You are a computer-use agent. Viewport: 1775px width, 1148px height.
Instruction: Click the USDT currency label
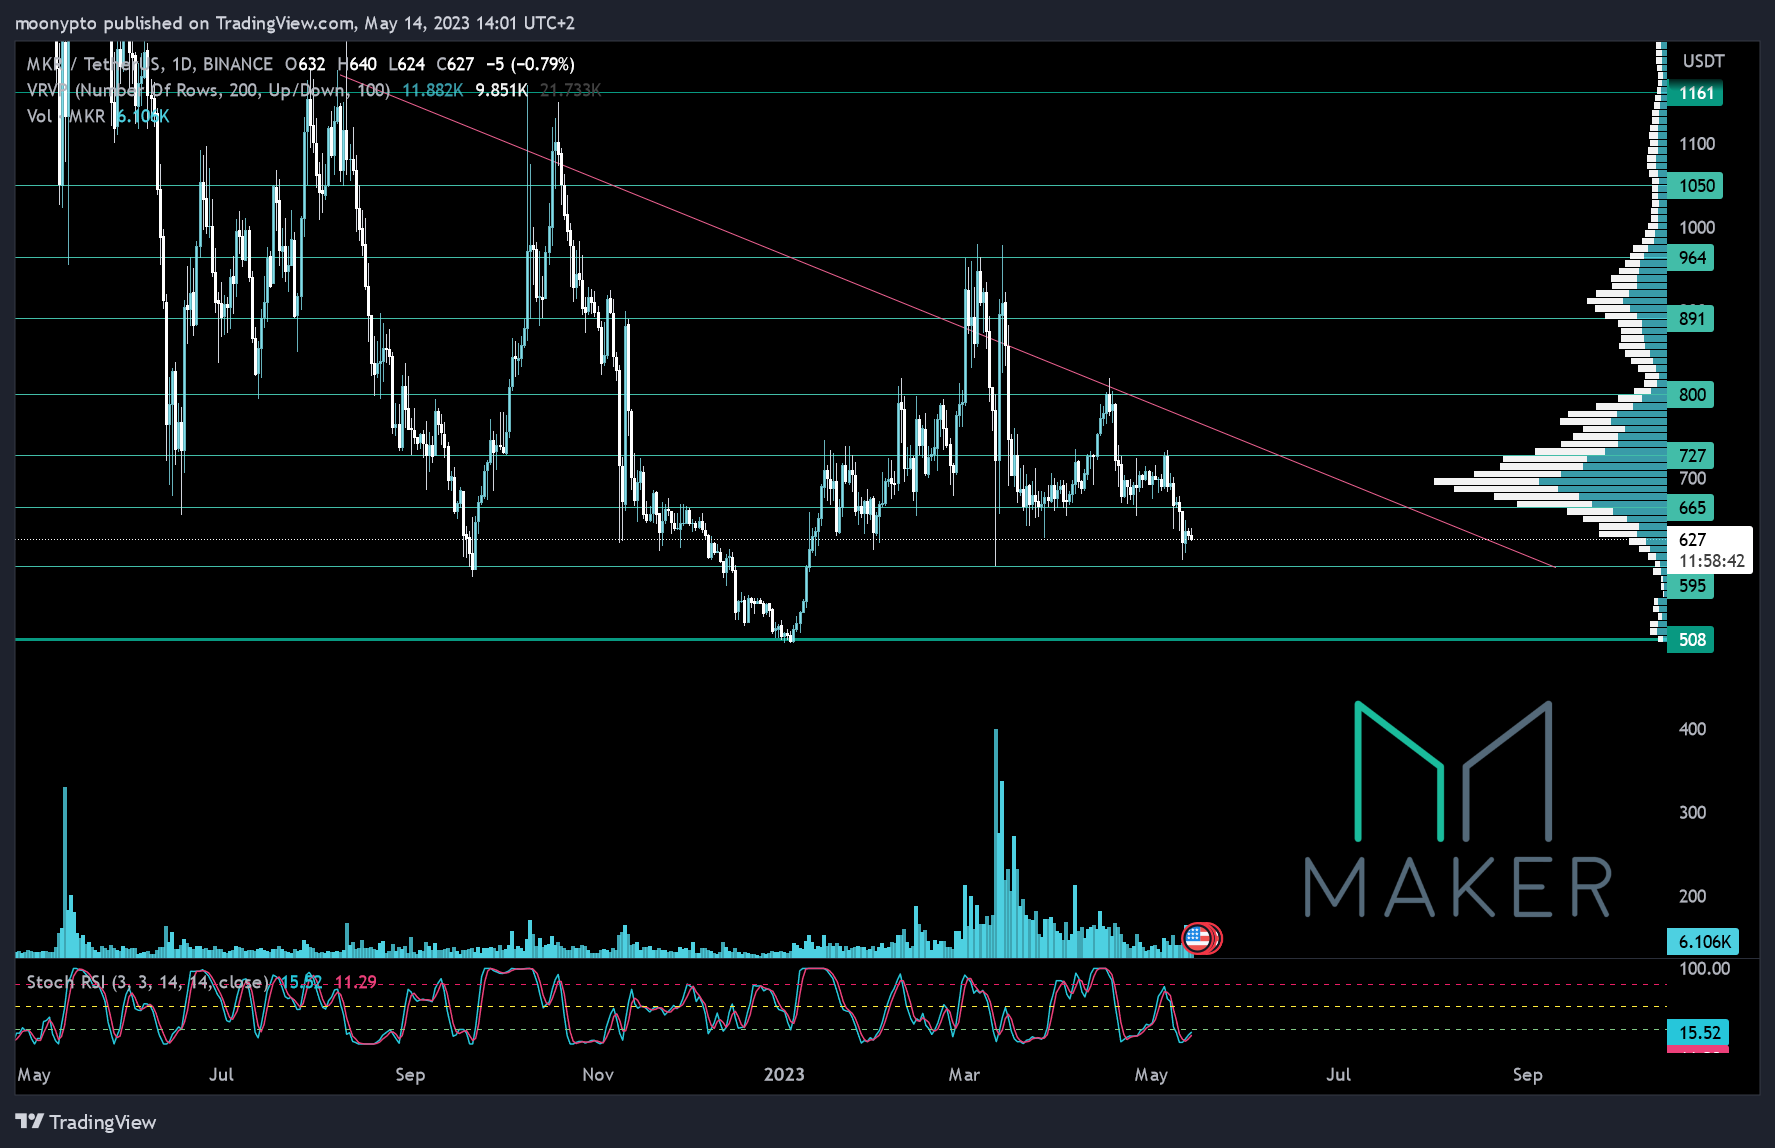(x=1703, y=61)
